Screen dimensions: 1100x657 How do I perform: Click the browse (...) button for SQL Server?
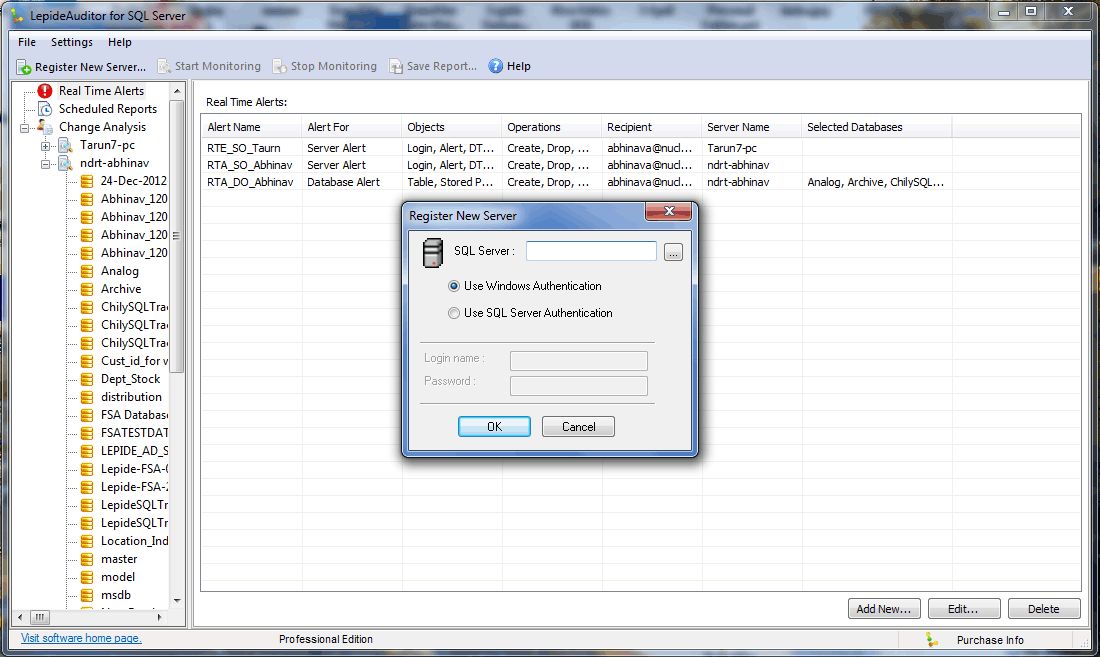click(673, 252)
